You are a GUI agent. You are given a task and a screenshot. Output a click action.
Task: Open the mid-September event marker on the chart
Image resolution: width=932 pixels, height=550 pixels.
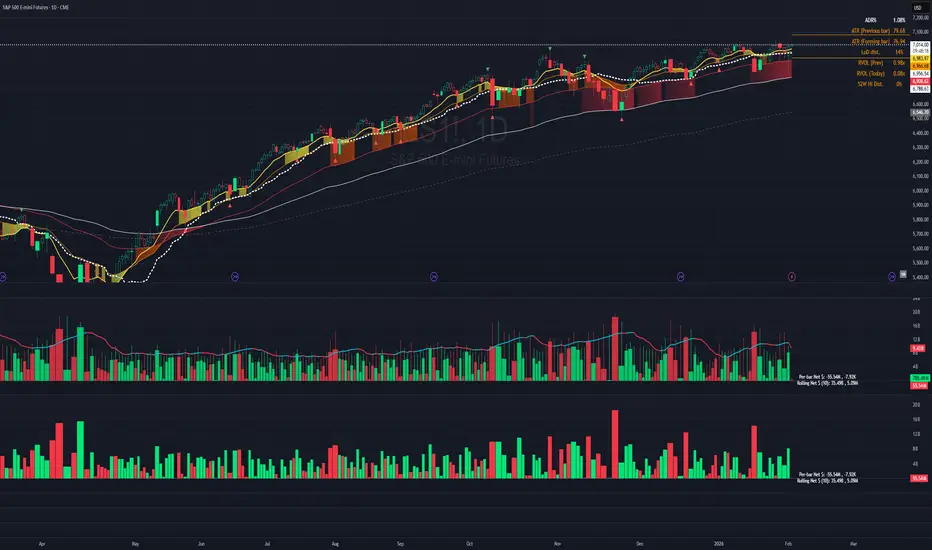(433, 276)
